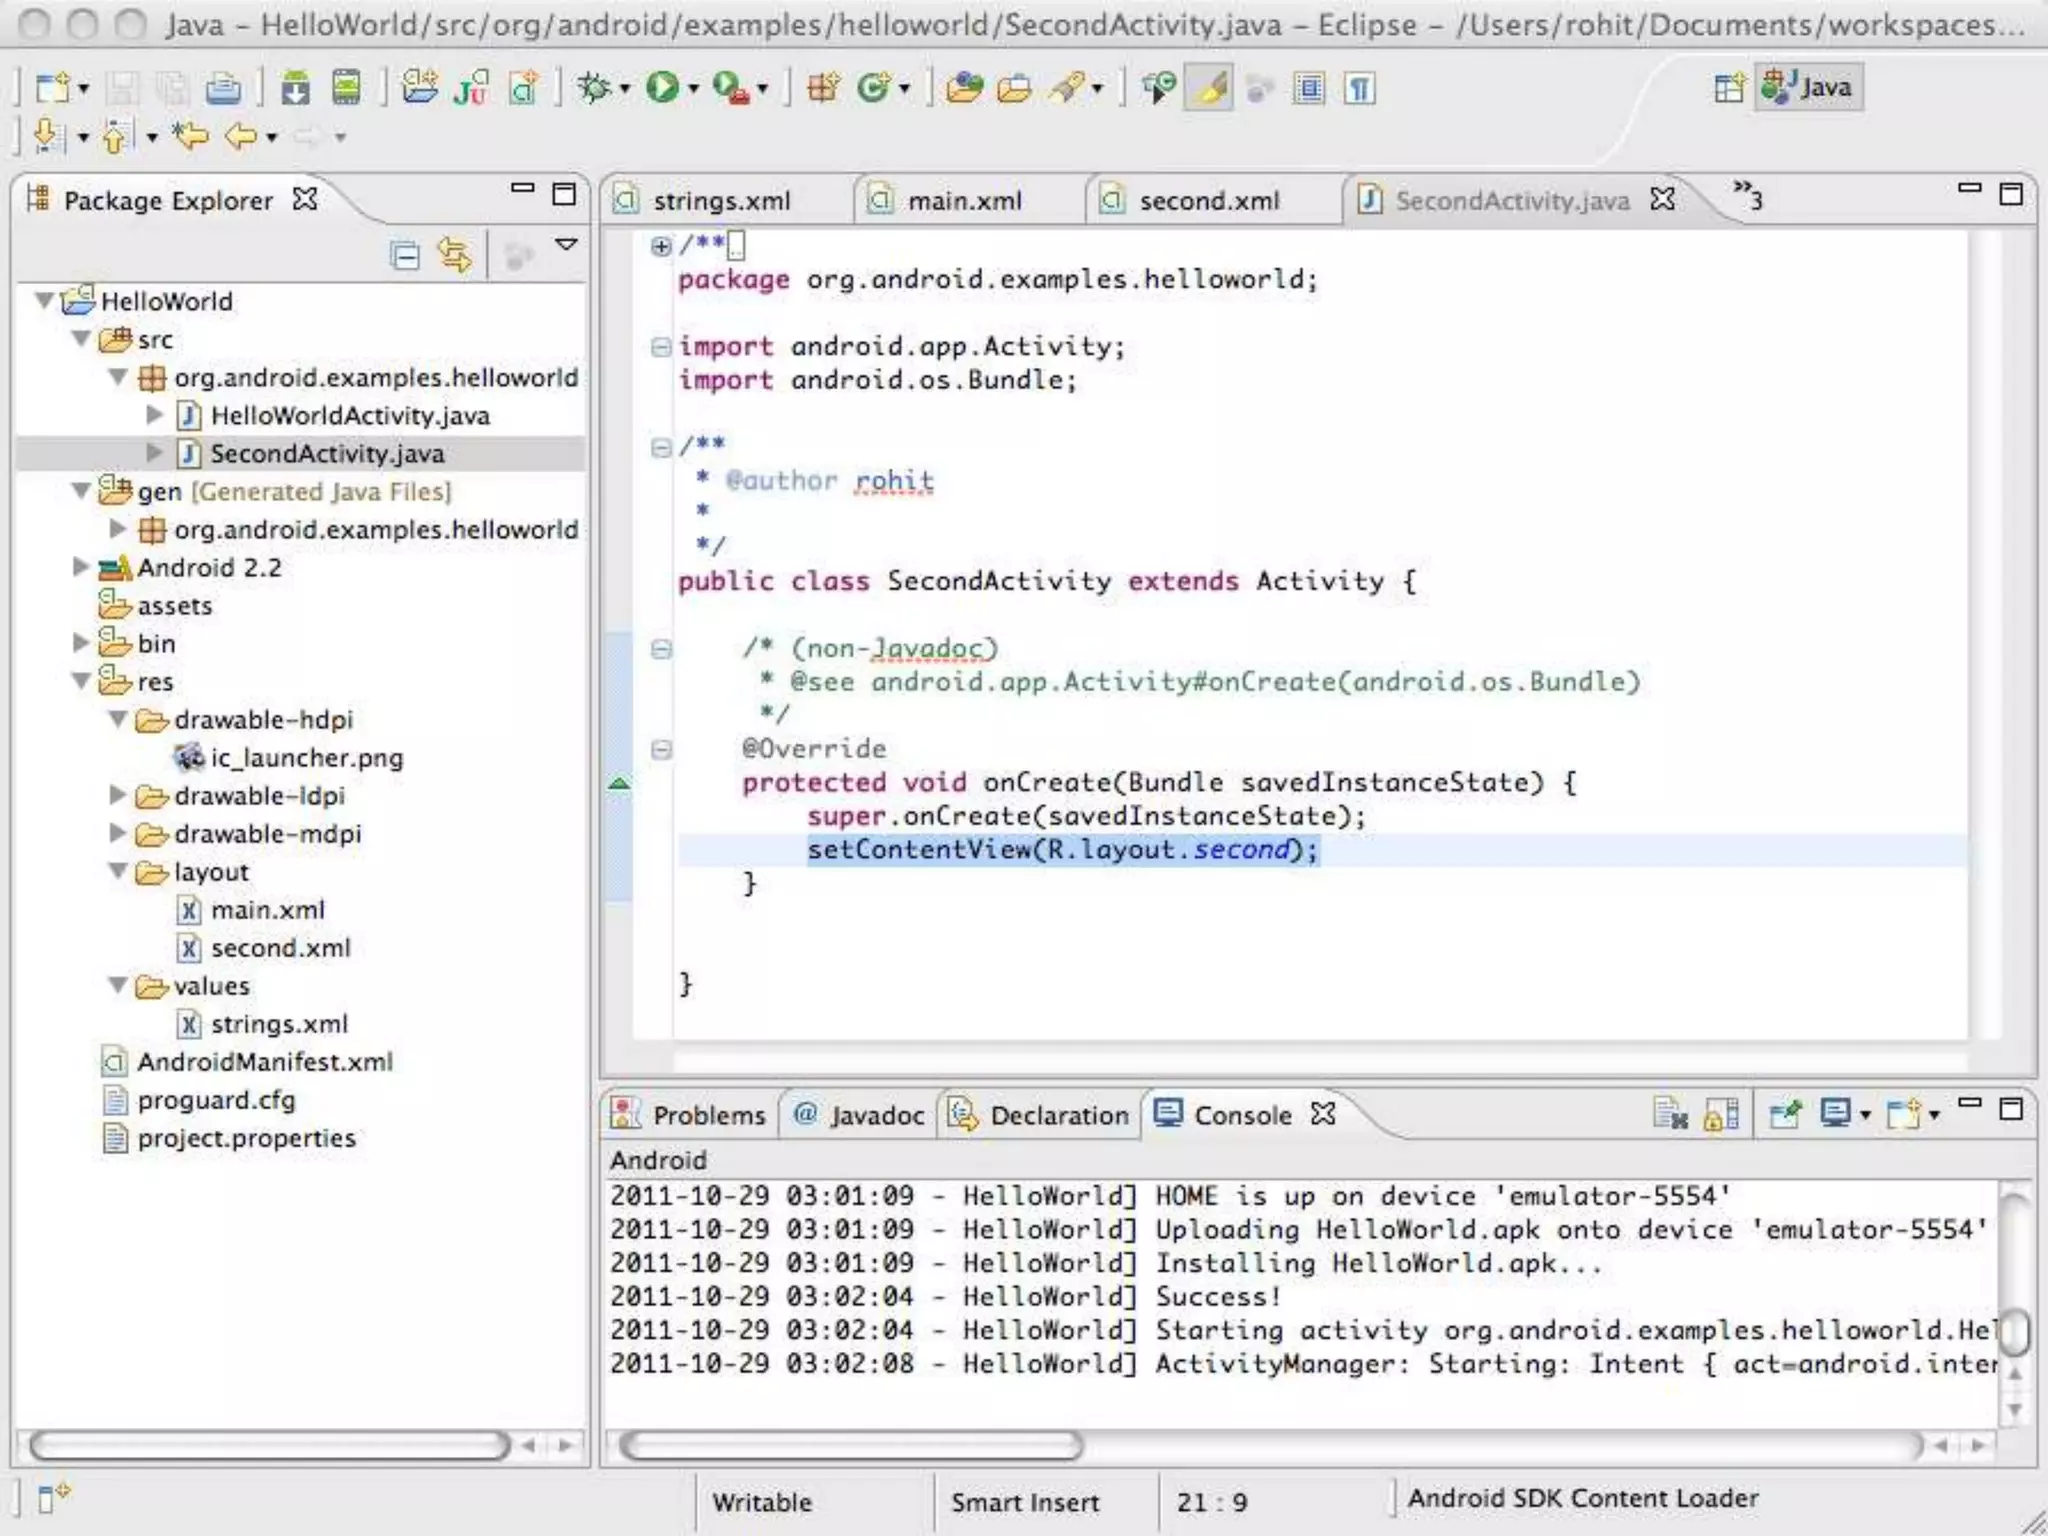Image resolution: width=2048 pixels, height=1536 pixels.
Task: Open the Run button dropdown arrow
Action: (x=693, y=90)
